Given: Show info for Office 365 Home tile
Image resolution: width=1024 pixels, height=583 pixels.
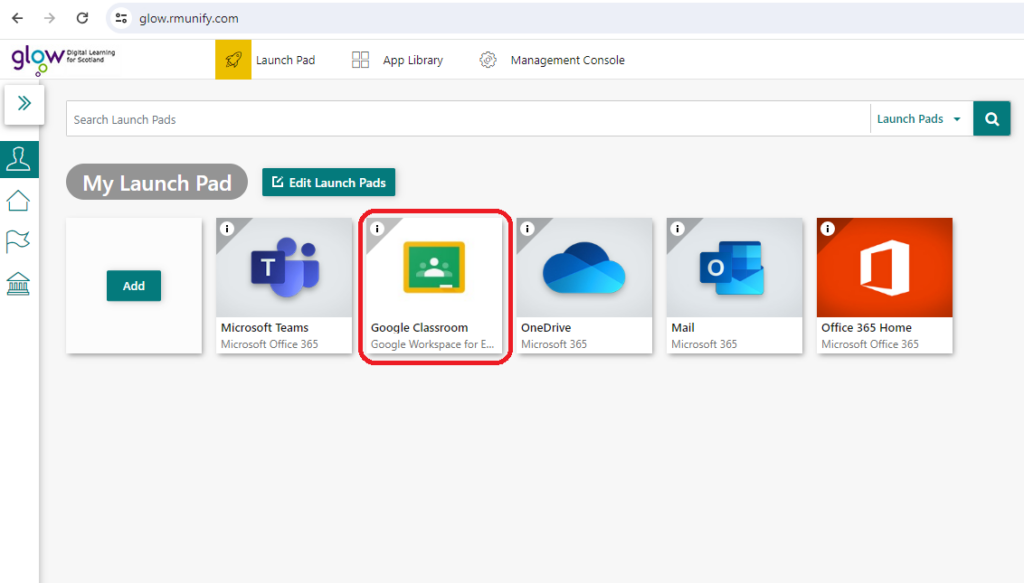Looking at the screenshot, I should point(828,228).
